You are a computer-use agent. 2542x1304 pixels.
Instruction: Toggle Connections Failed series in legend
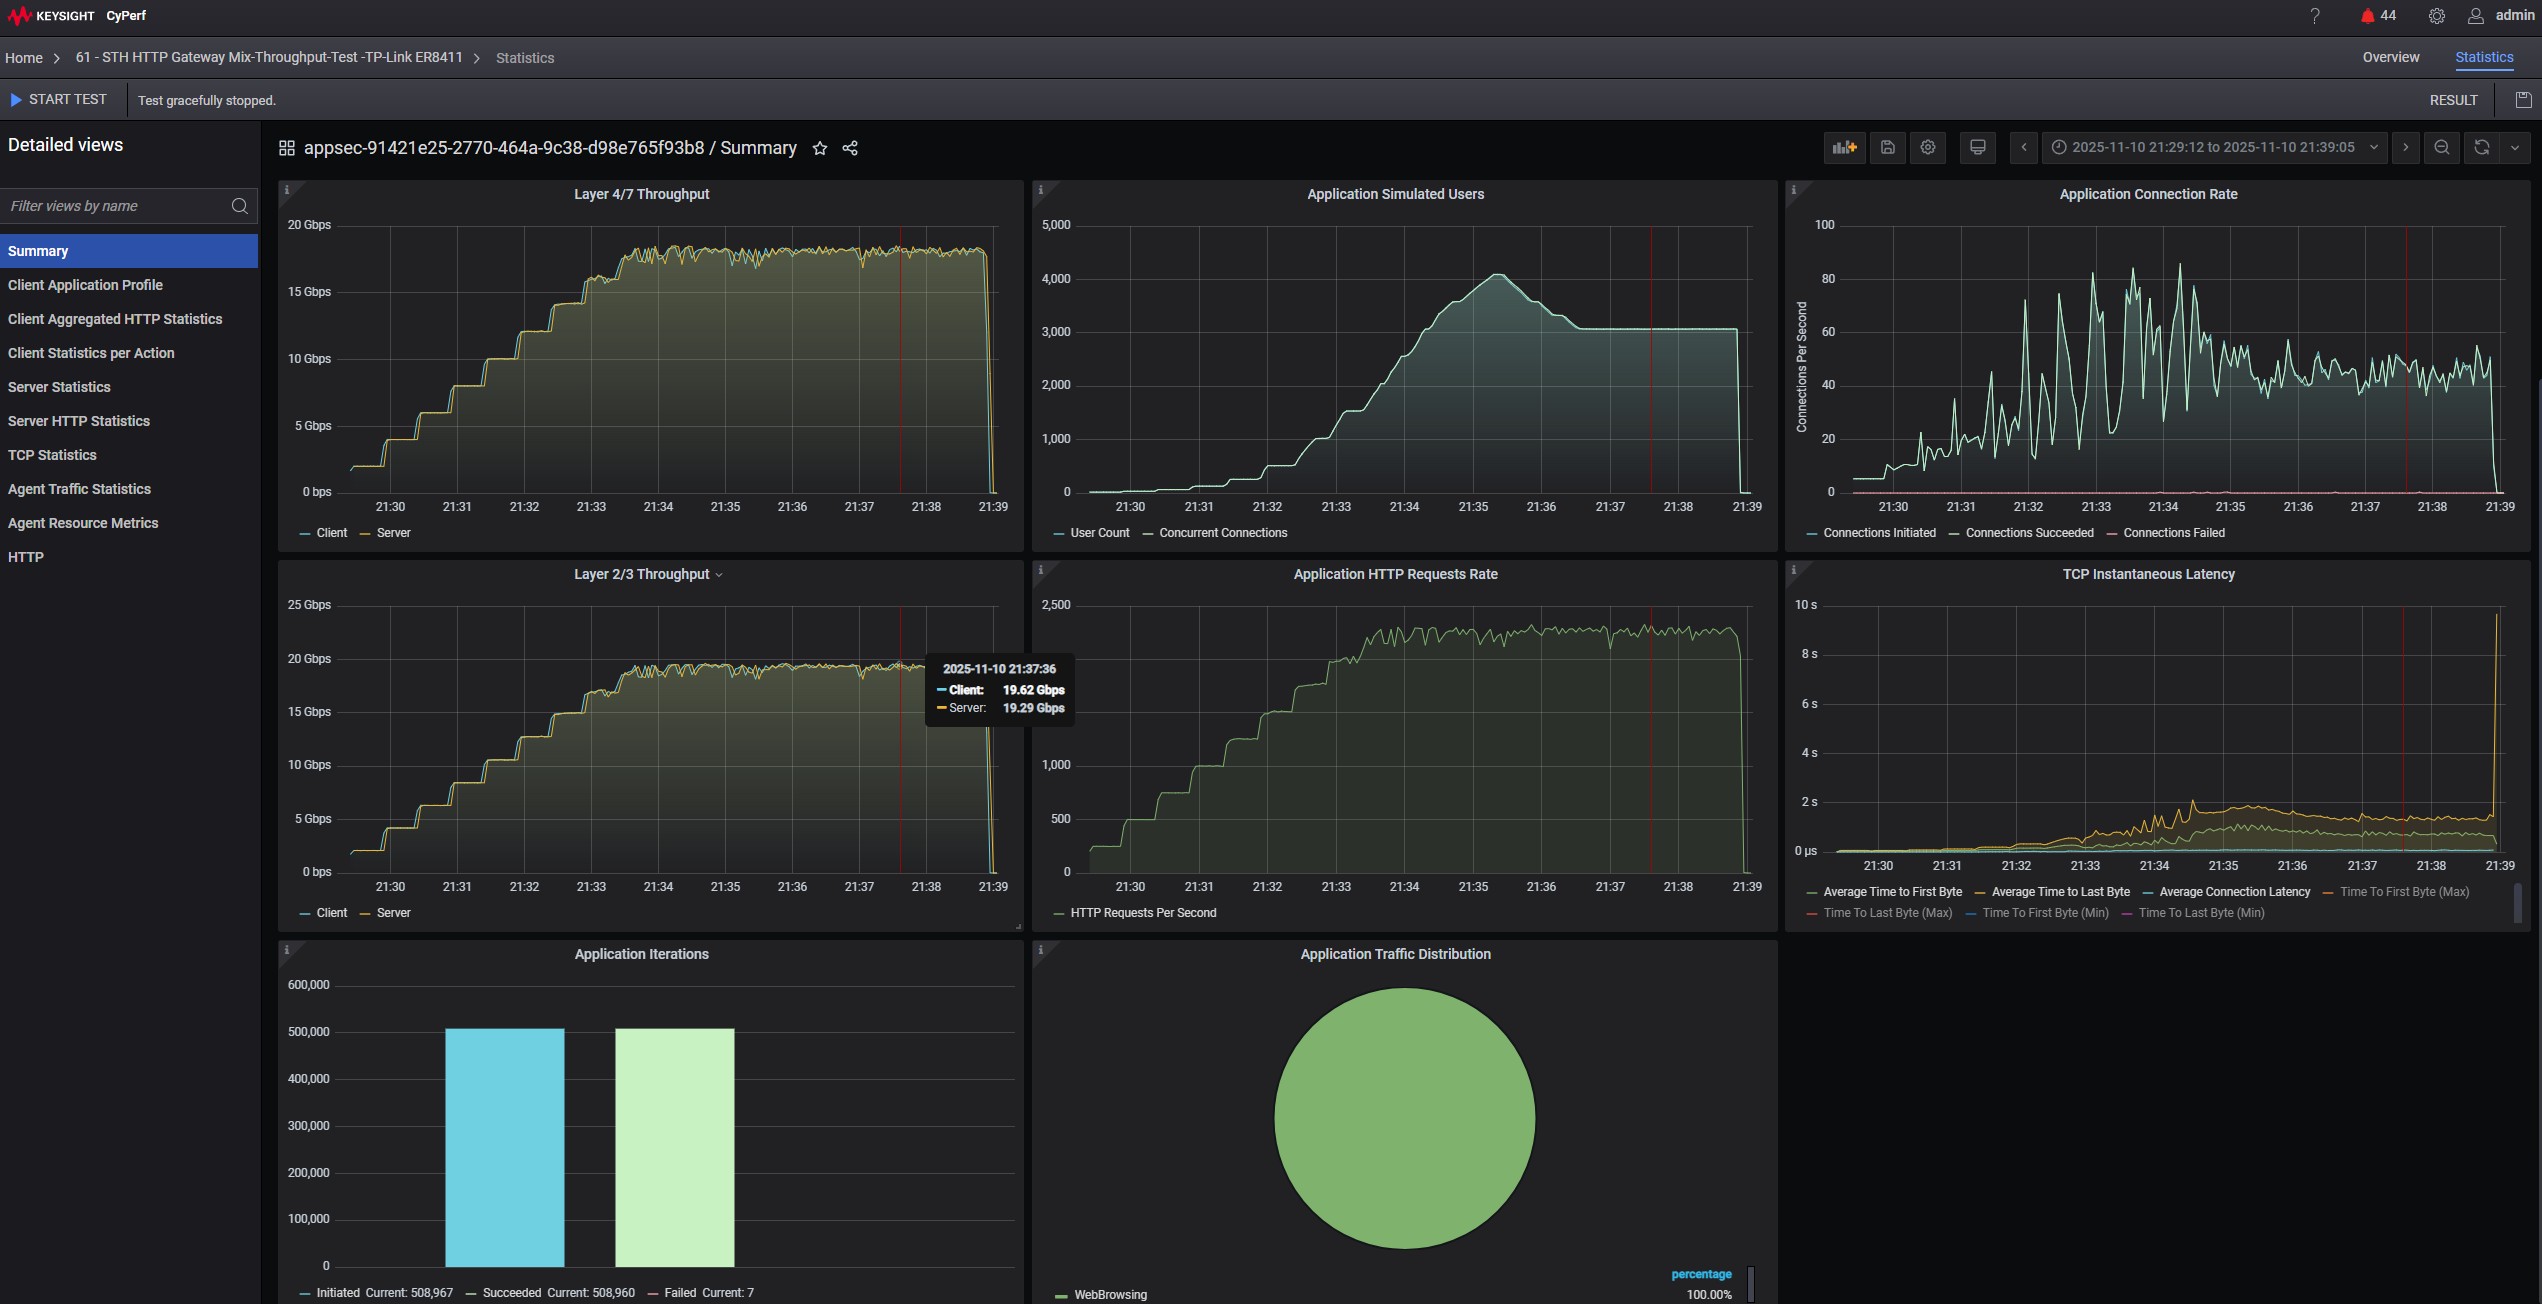(x=2173, y=533)
